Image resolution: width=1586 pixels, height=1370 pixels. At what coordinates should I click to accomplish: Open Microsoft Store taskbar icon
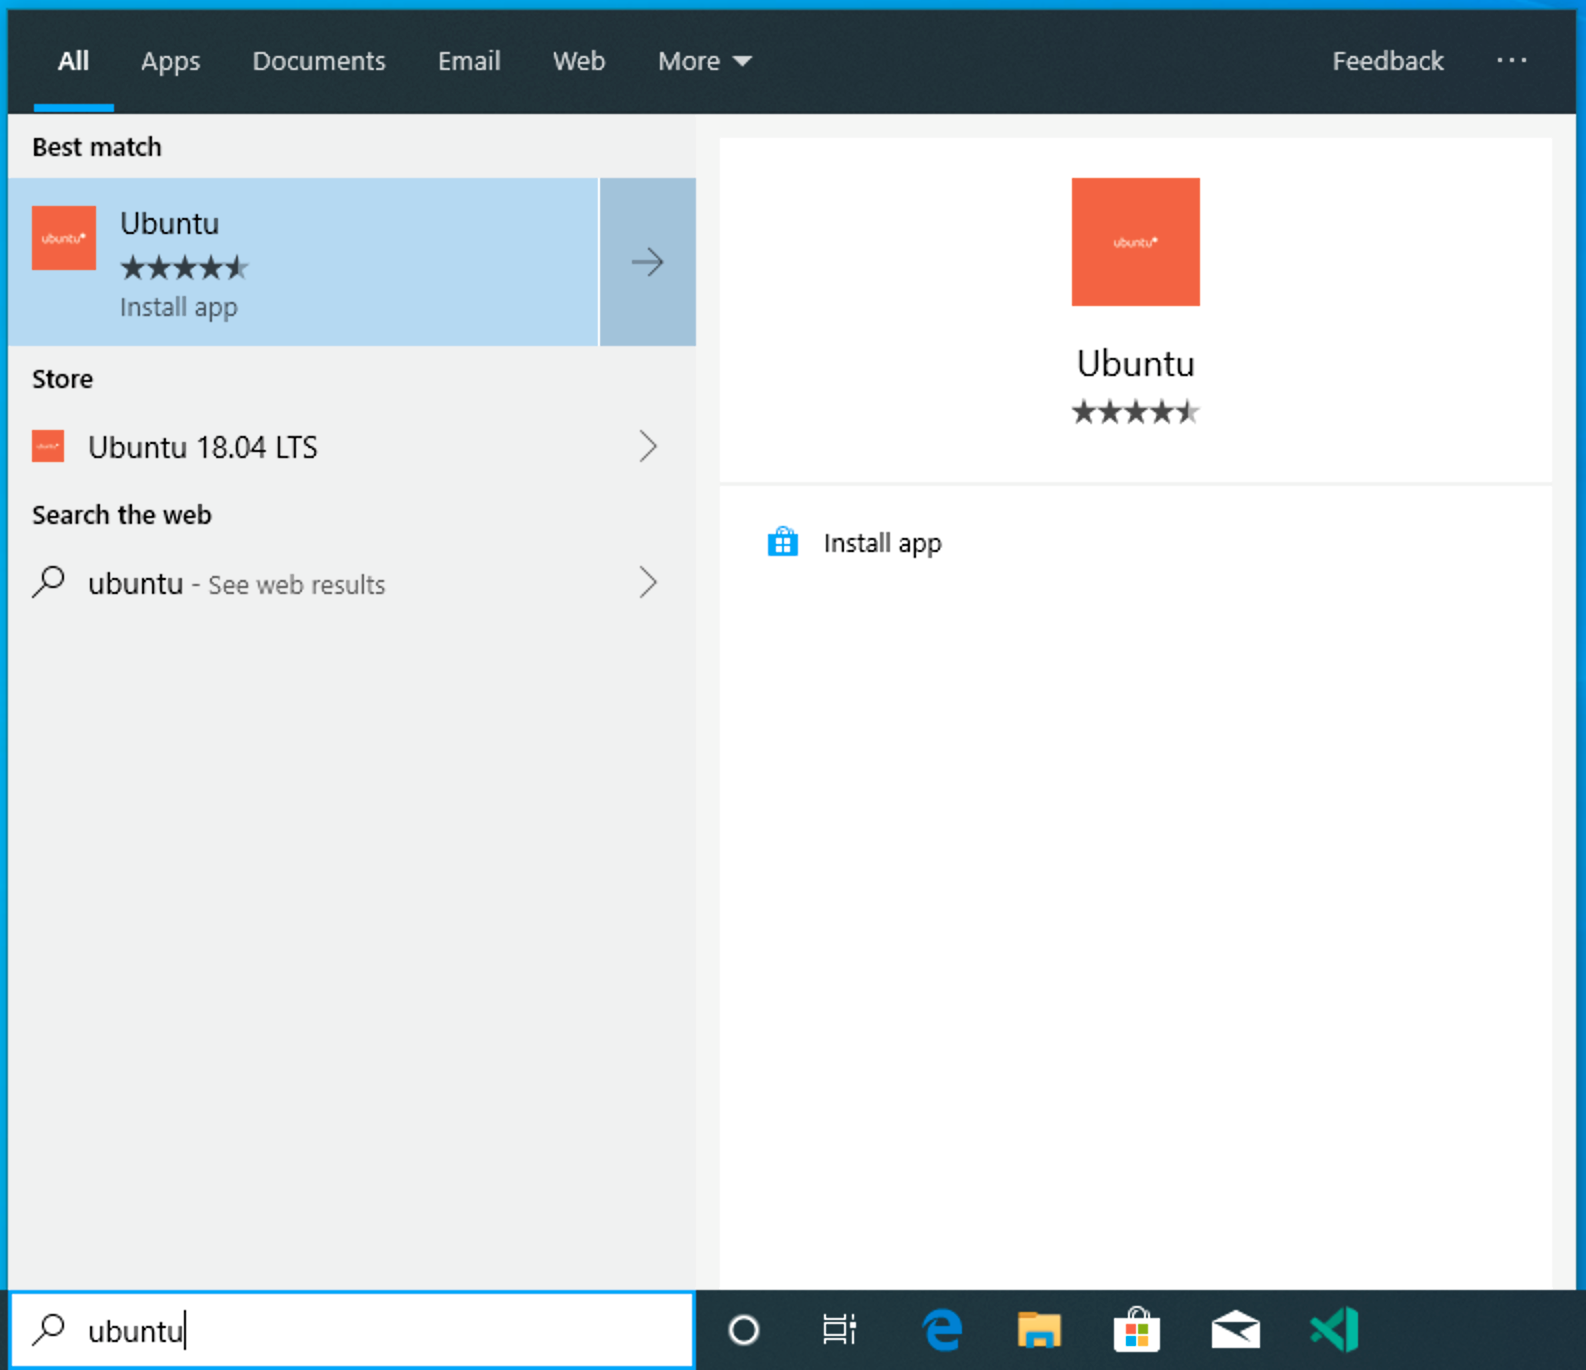[x=1136, y=1330]
